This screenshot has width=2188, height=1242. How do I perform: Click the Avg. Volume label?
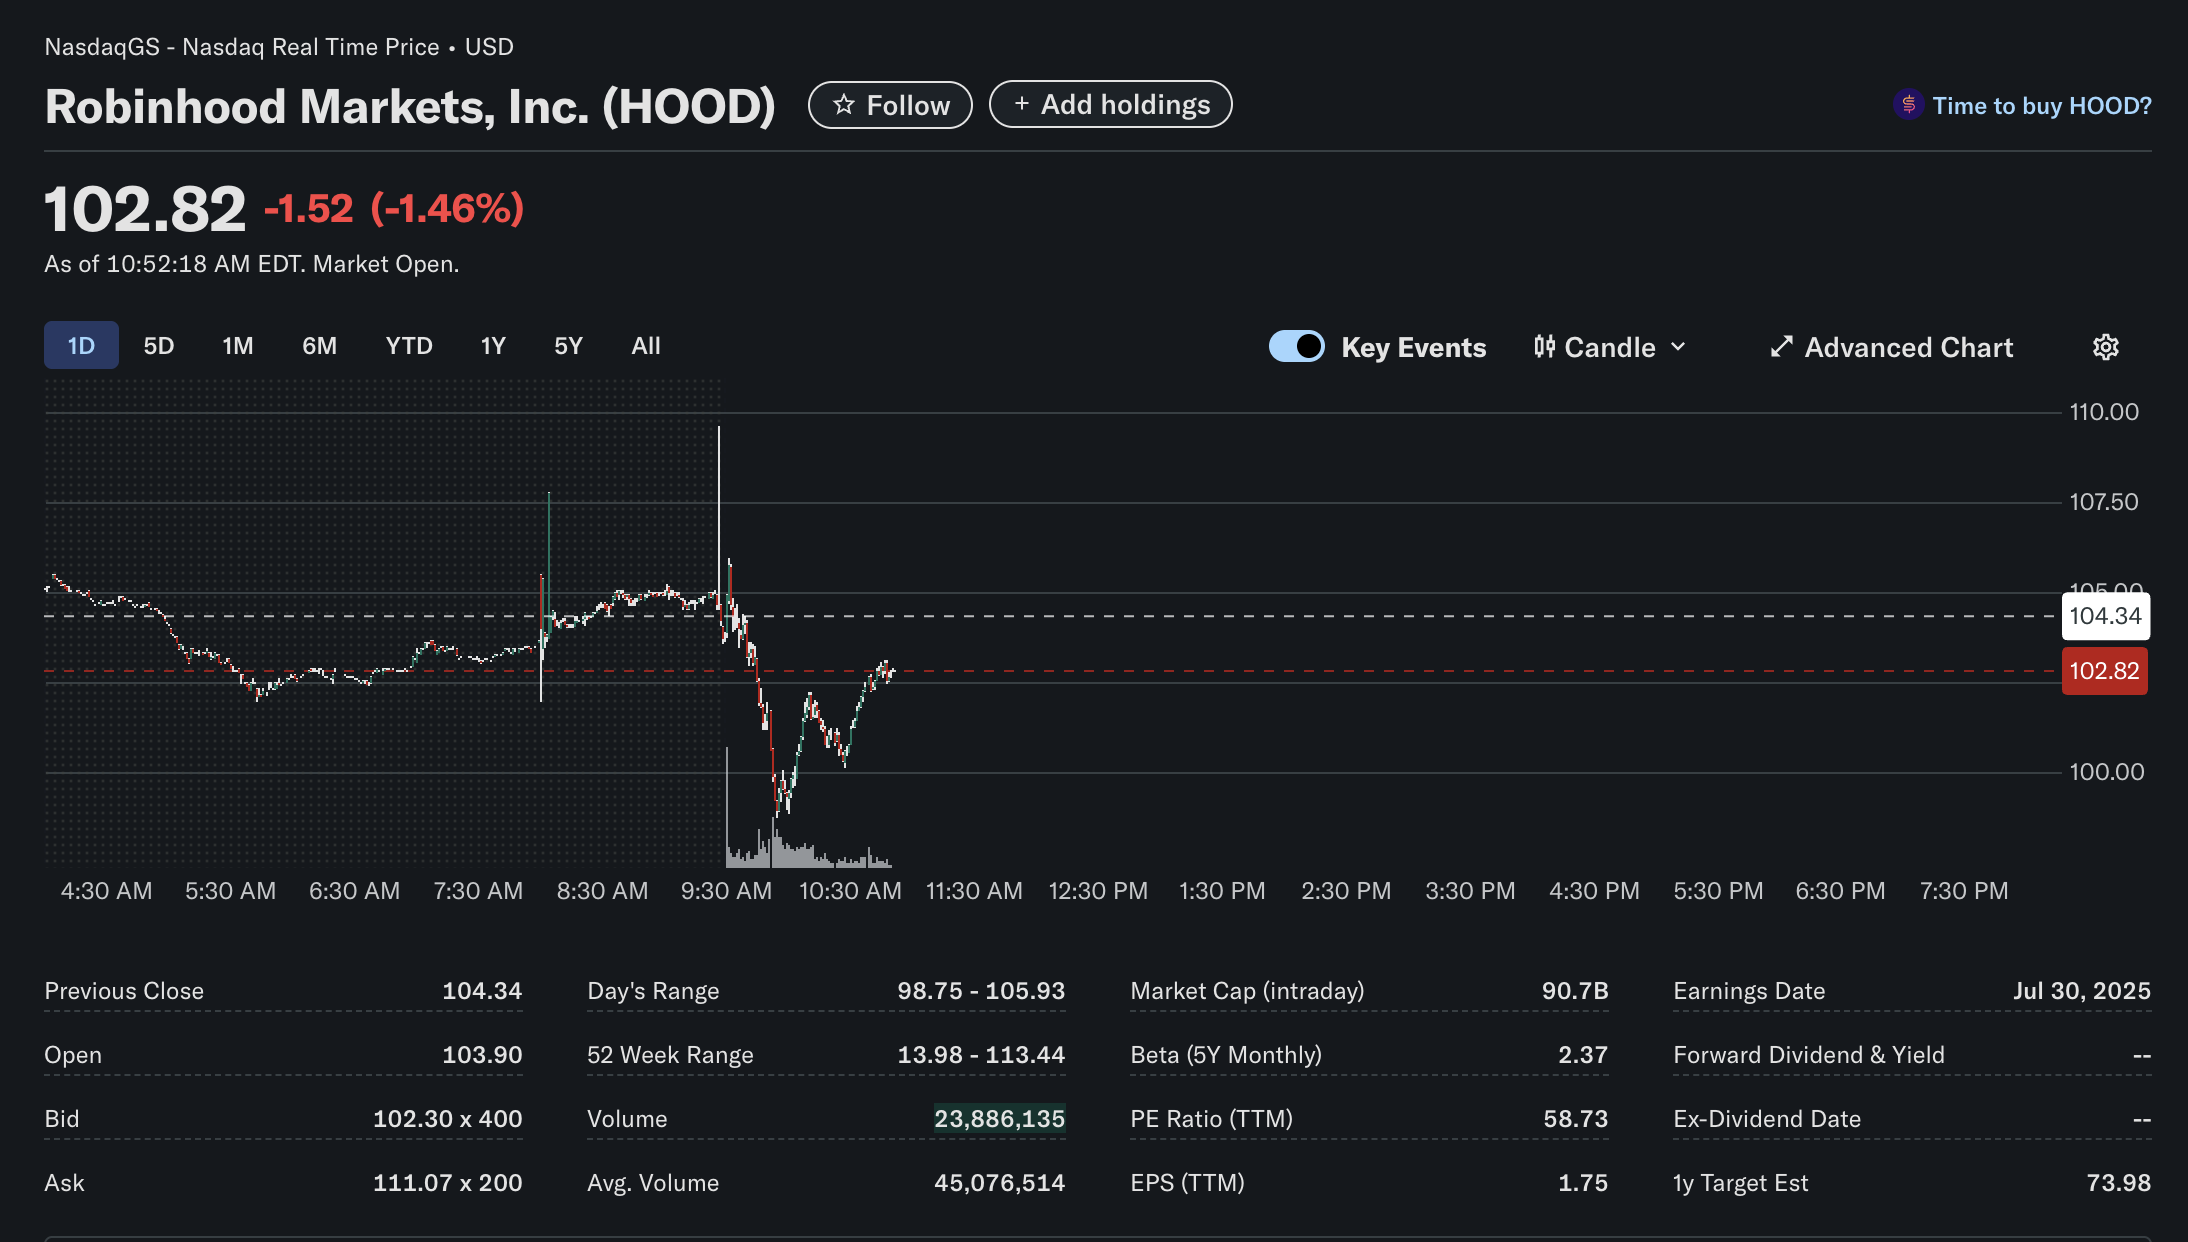[x=653, y=1183]
